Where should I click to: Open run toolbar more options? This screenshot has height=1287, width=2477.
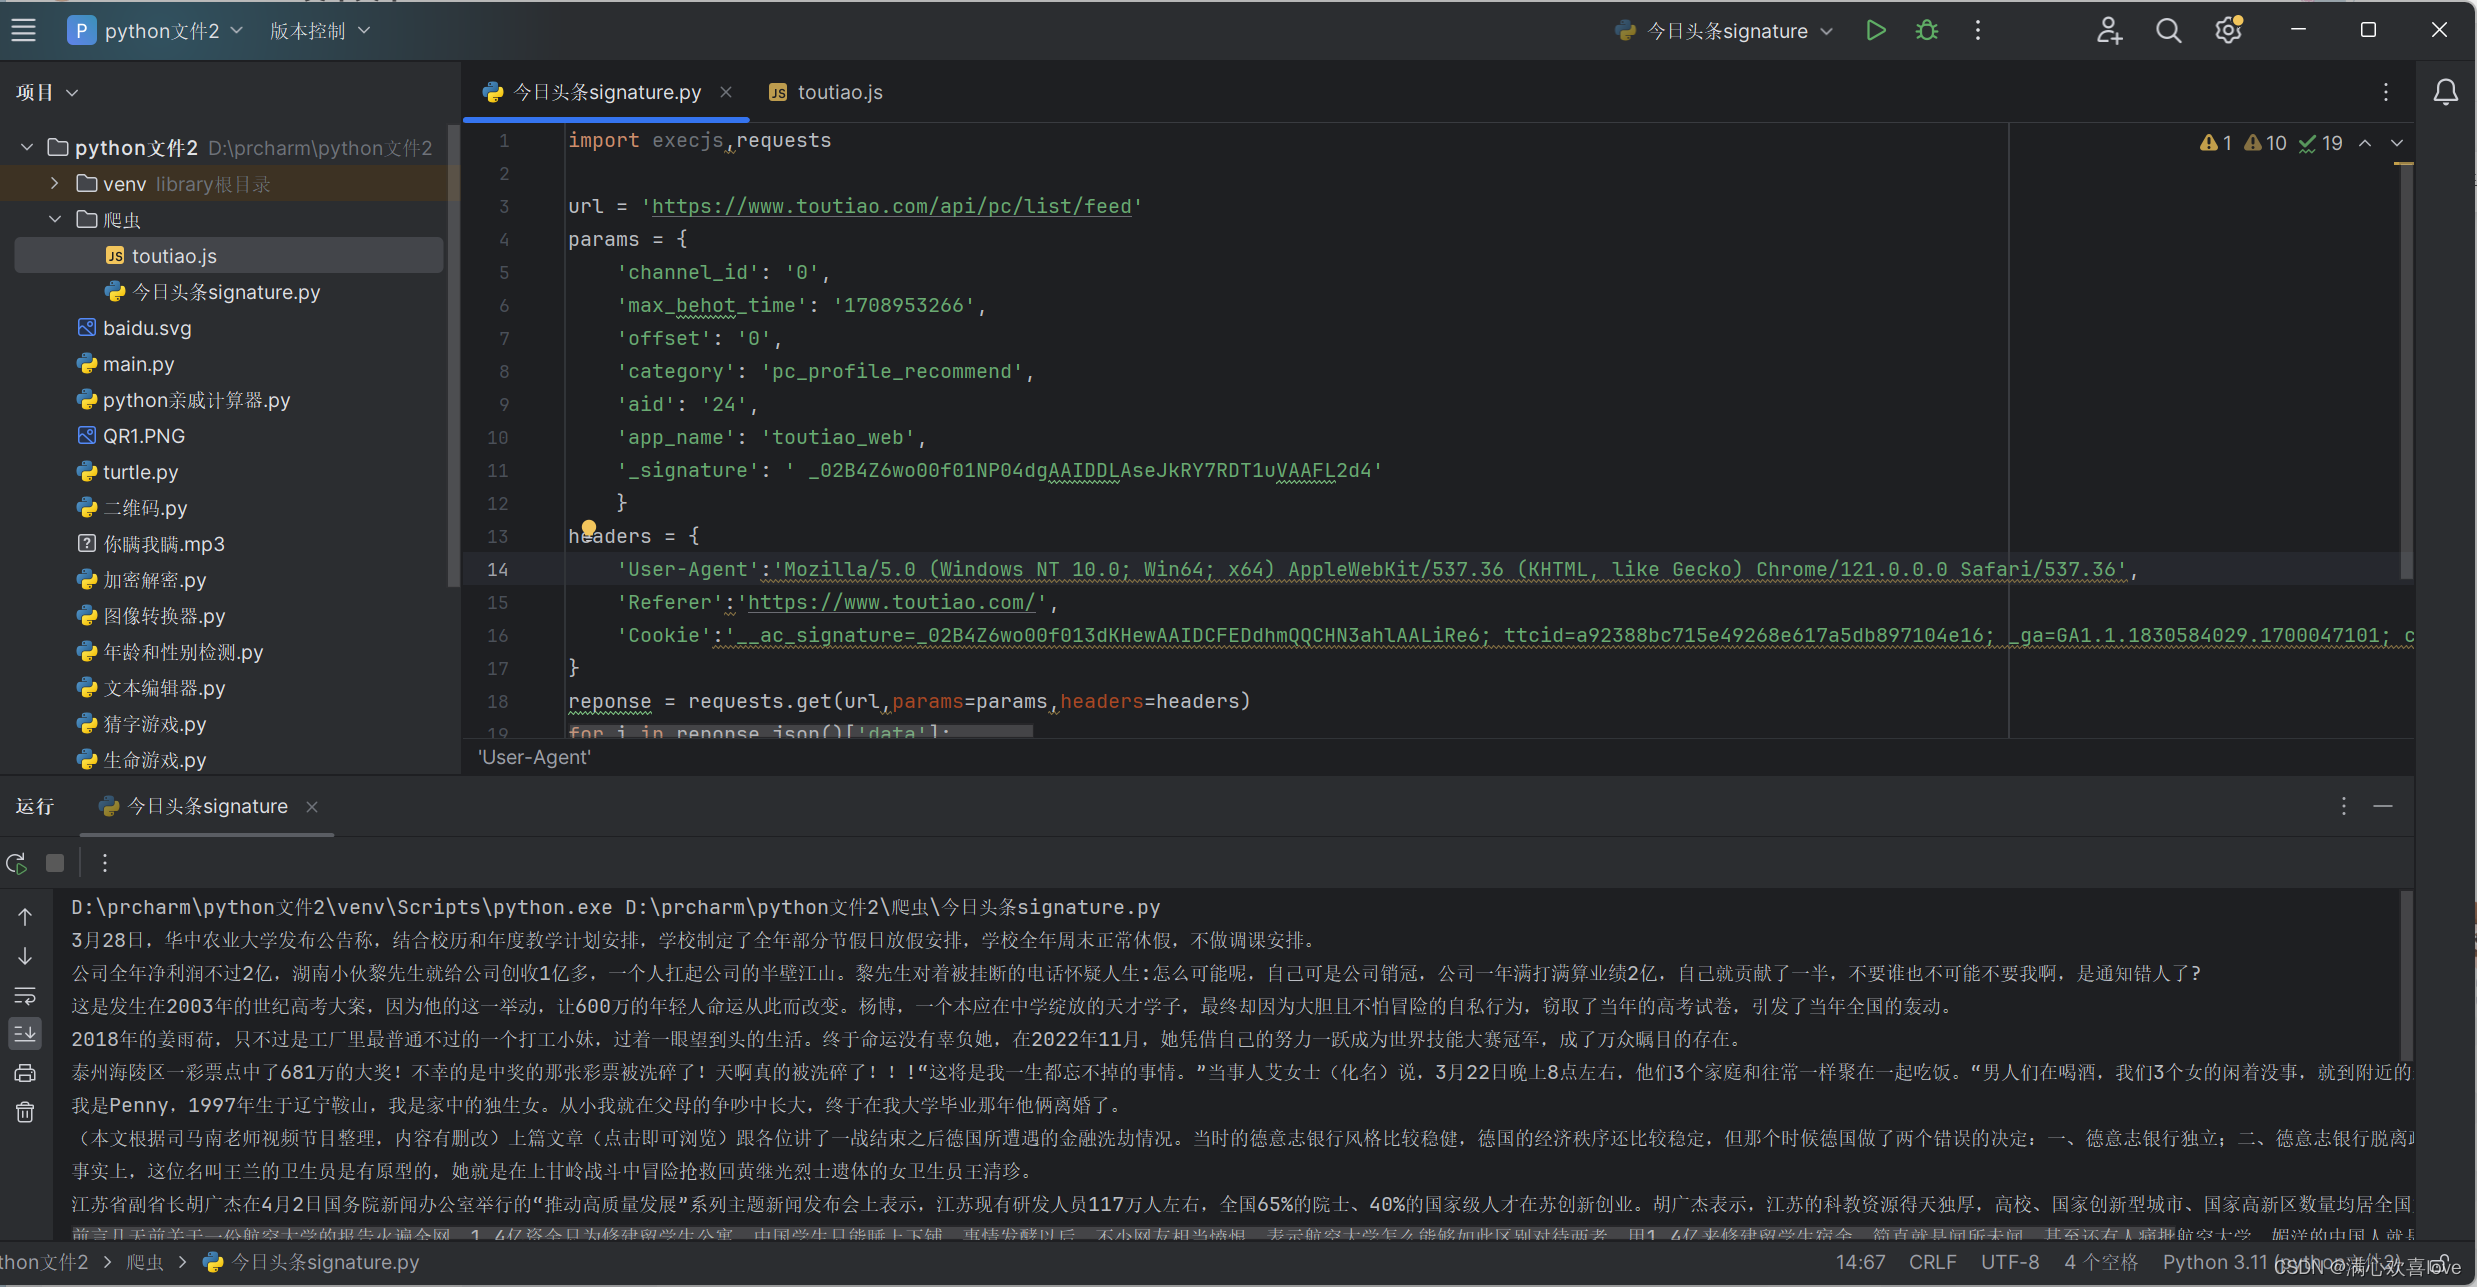click(105, 863)
